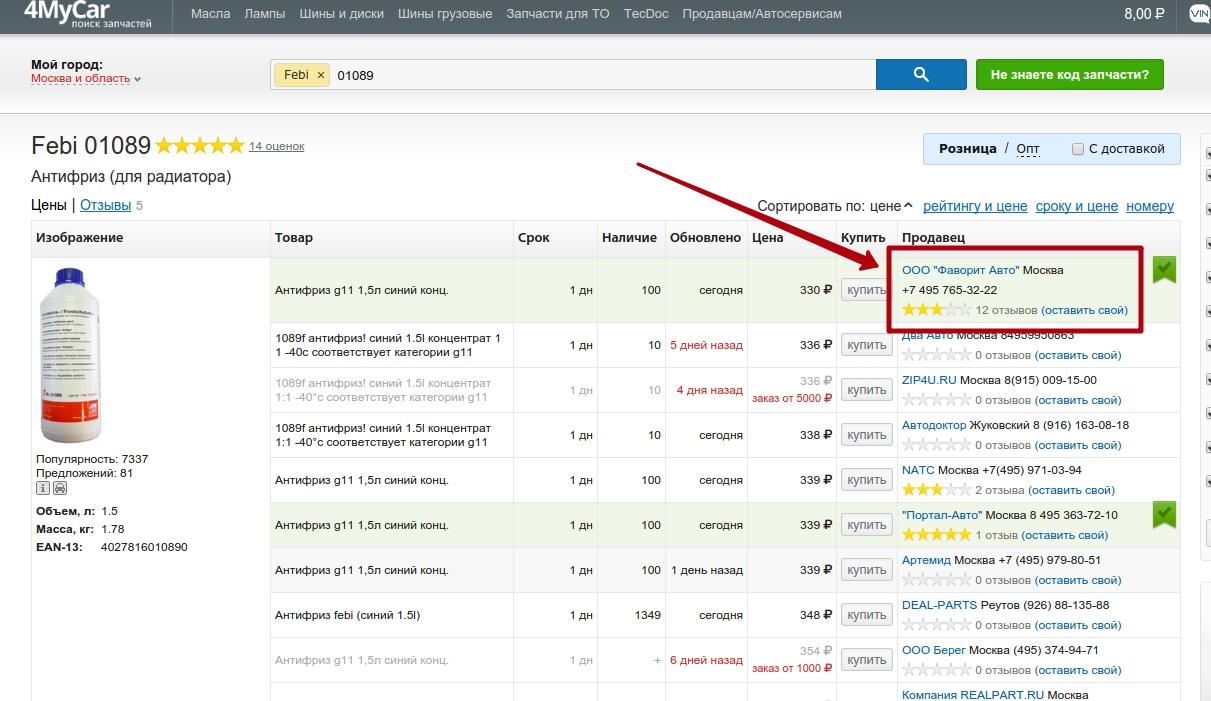Click green checkmark badge for Портал-Авто
This screenshot has width=1211, height=701.
pyautogui.click(x=1164, y=515)
